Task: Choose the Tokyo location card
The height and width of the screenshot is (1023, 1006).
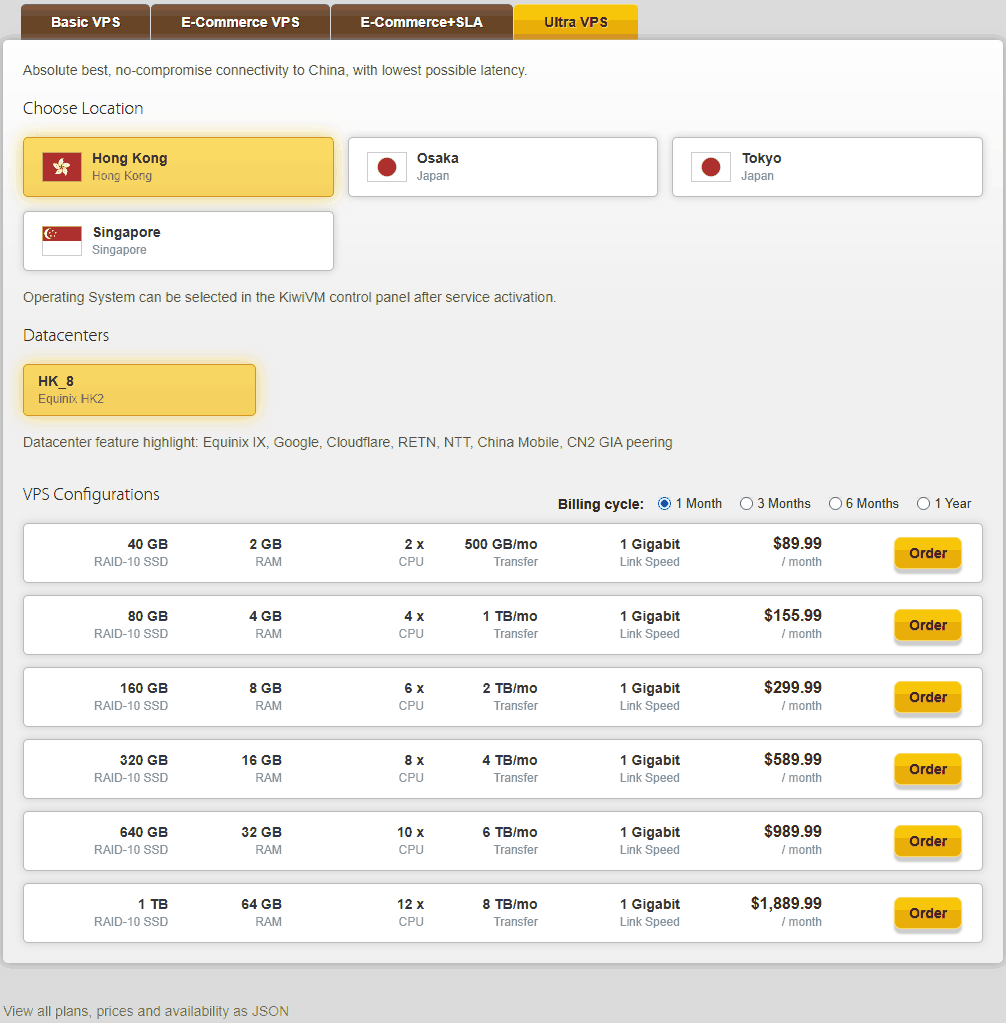Action: click(827, 167)
